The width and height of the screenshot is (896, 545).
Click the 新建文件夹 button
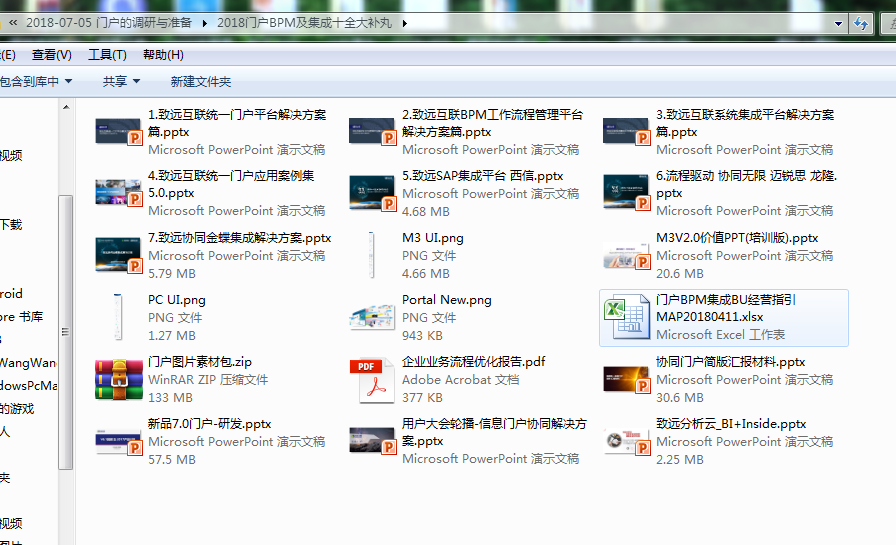coord(200,81)
